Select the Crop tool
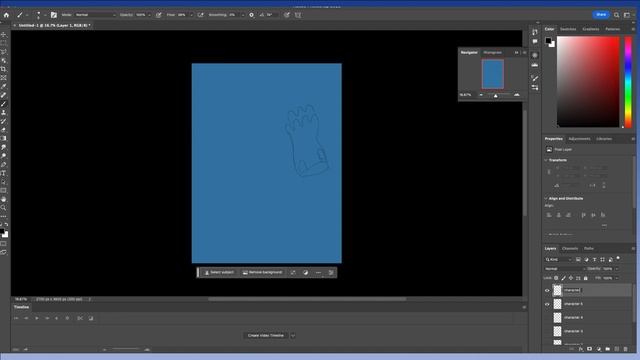This screenshot has height=360, width=640. 4,69
